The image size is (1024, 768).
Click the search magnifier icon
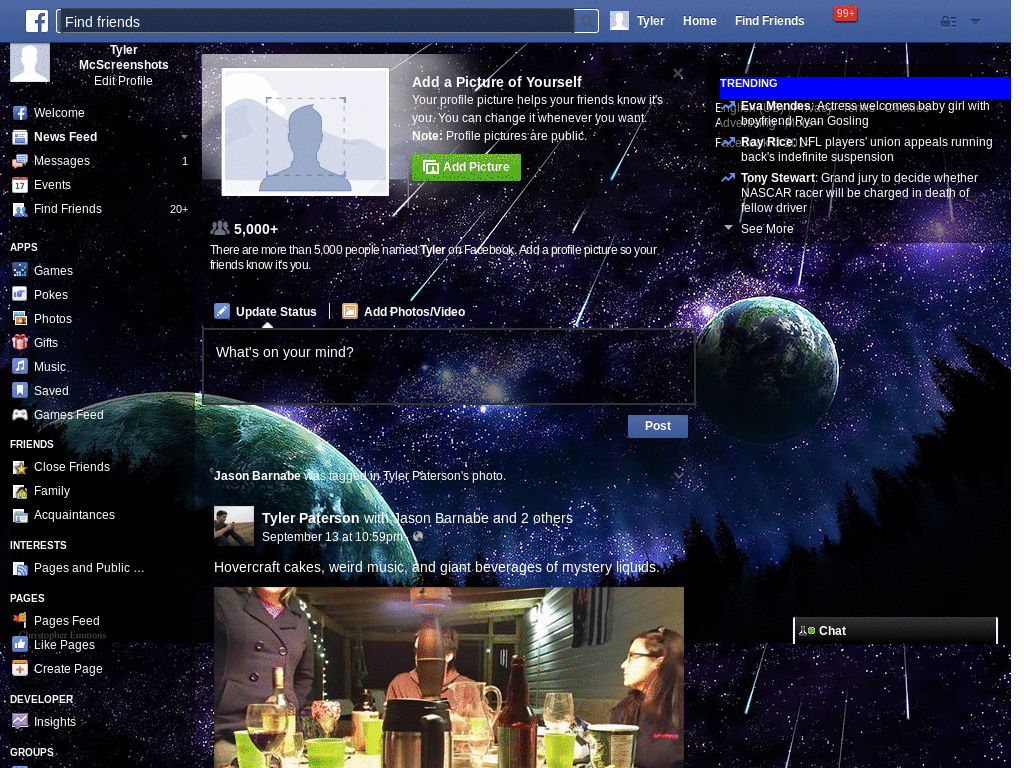pyautogui.click(x=586, y=22)
